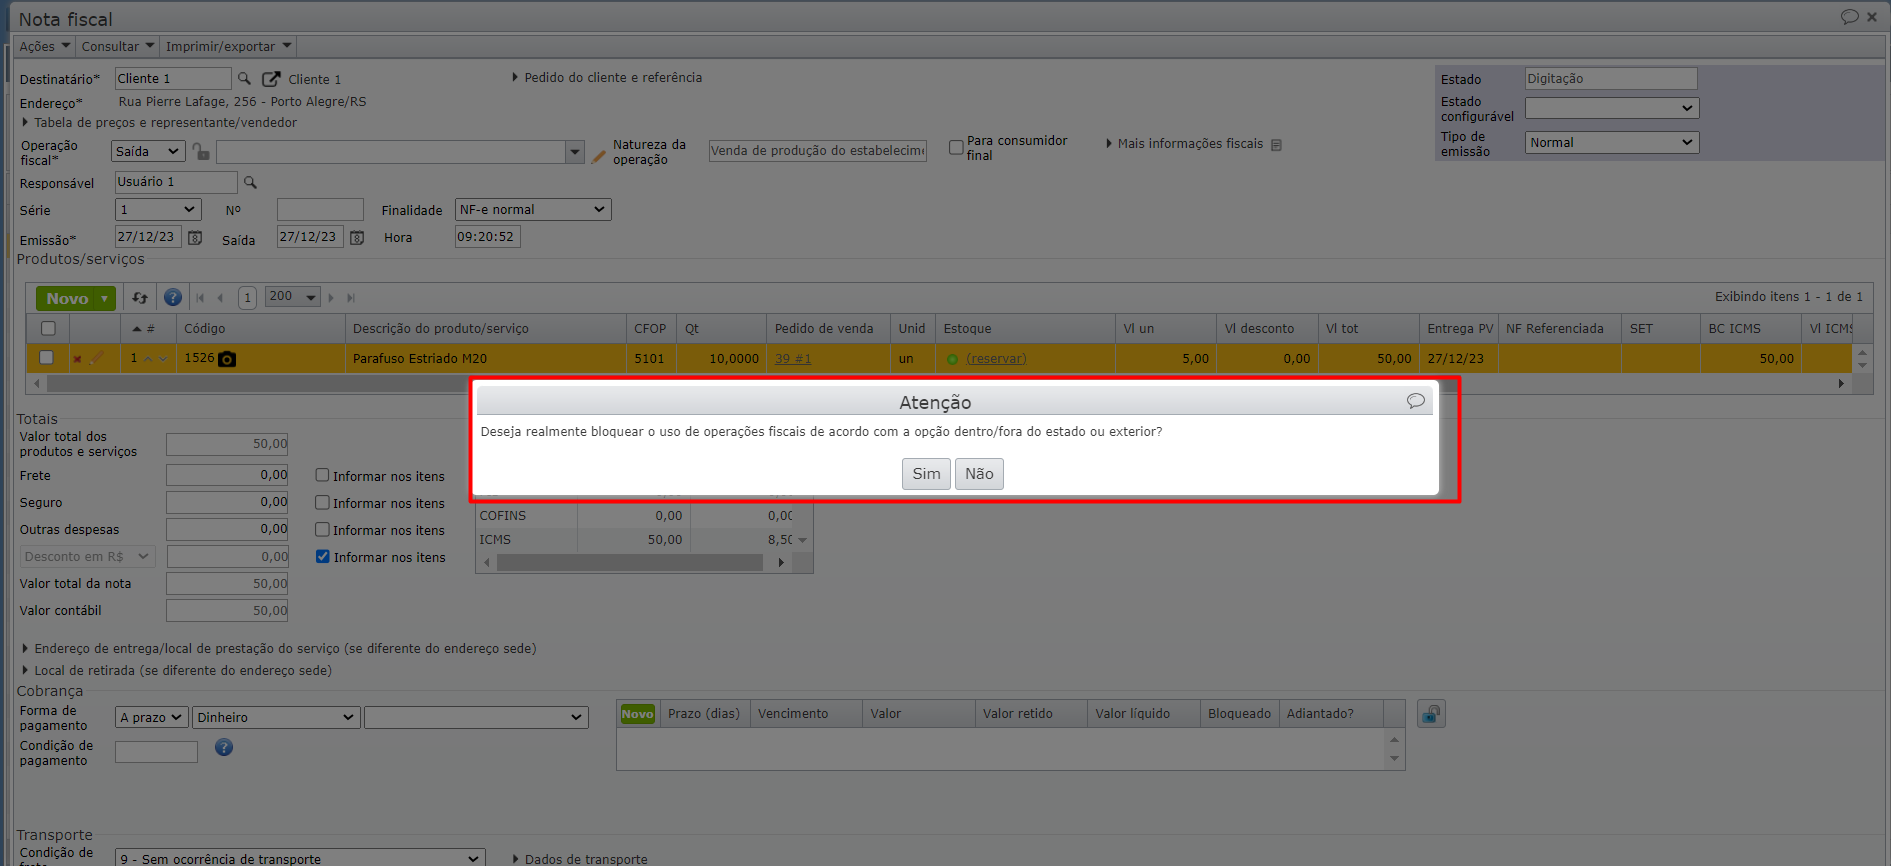
Task: Search for a Destinatário with the magnifier
Action: pos(244,78)
